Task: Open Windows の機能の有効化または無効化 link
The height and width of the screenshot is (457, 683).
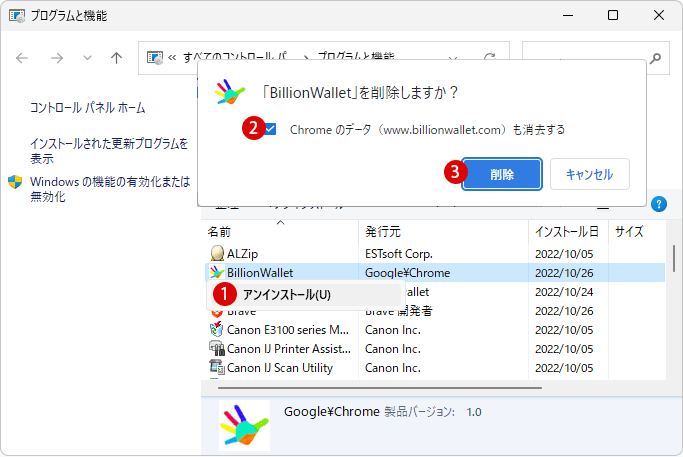Action: [110, 189]
